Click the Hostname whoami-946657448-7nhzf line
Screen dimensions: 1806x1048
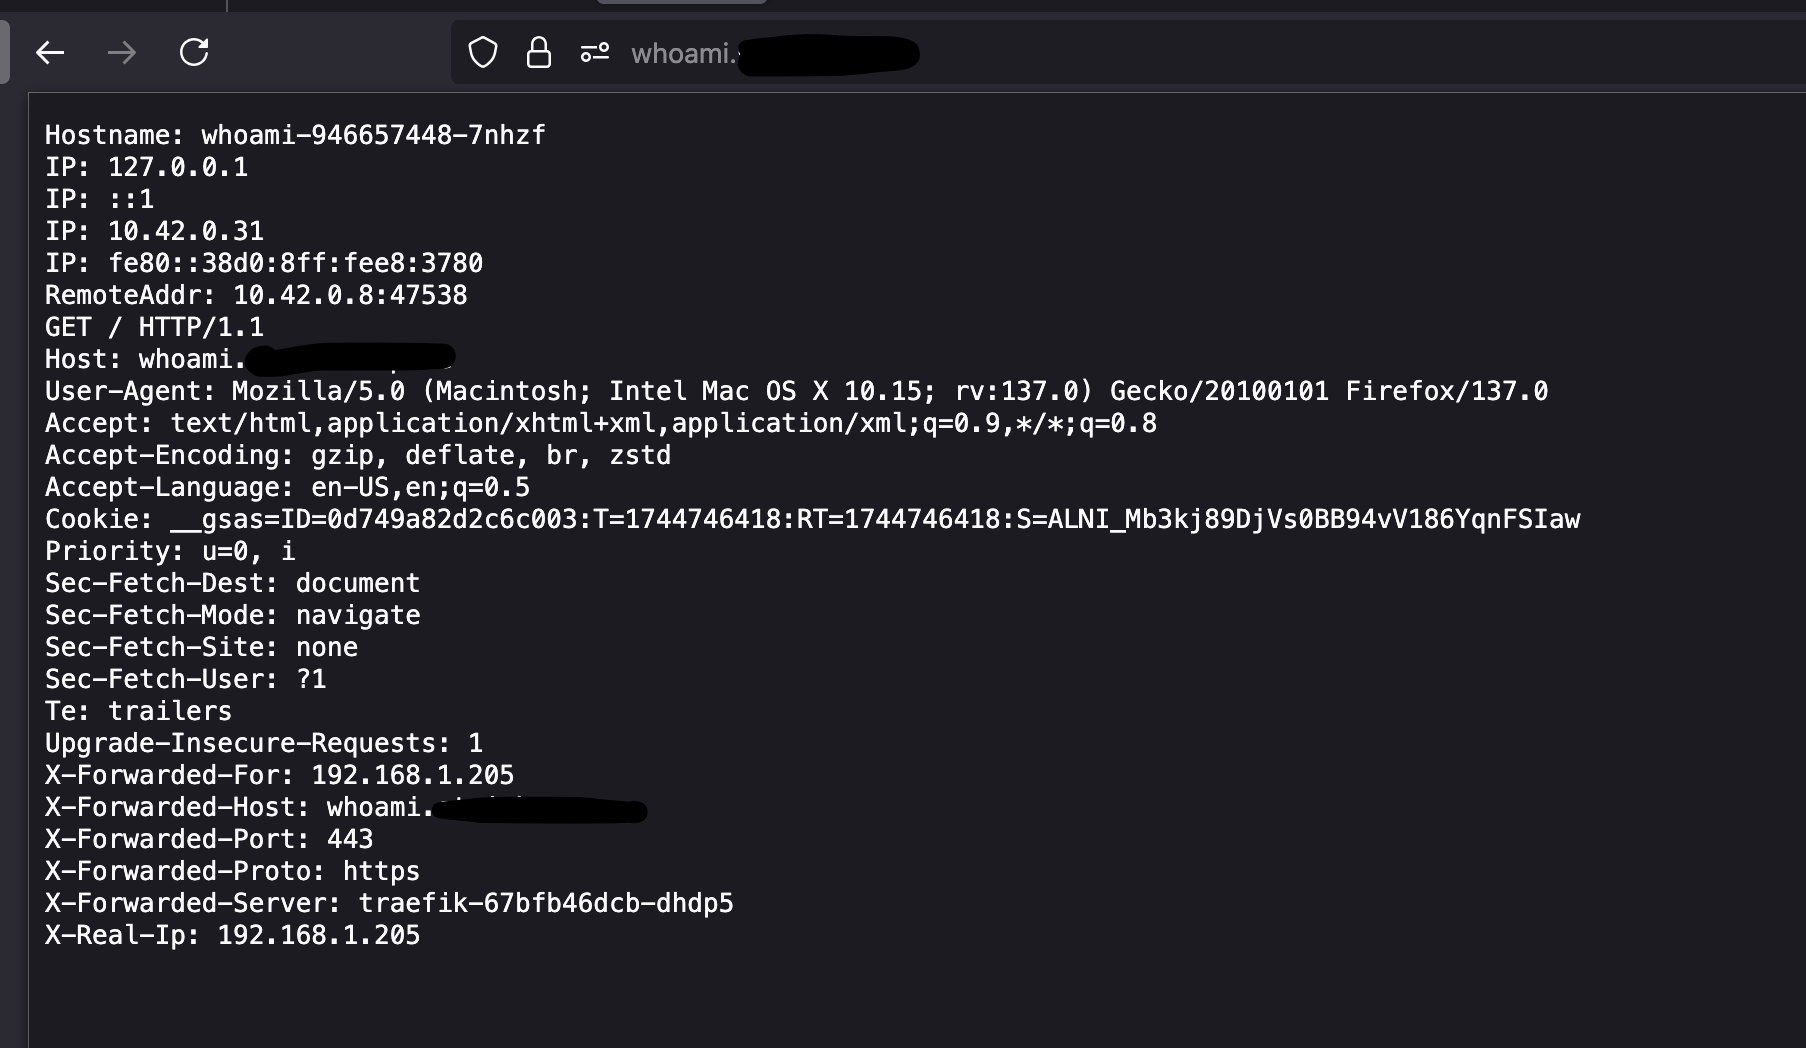click(x=295, y=135)
